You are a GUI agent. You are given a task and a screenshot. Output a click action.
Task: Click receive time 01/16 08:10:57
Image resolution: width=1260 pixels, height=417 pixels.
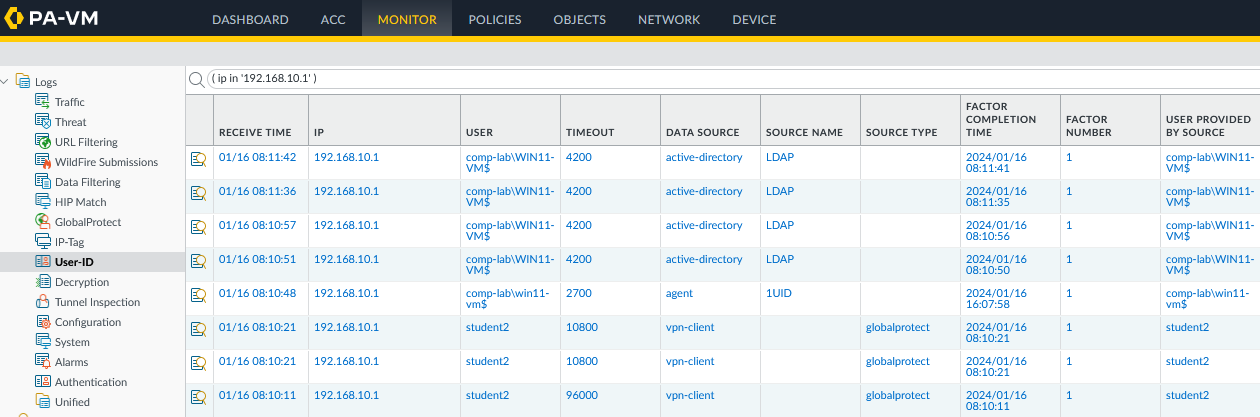click(x=258, y=225)
